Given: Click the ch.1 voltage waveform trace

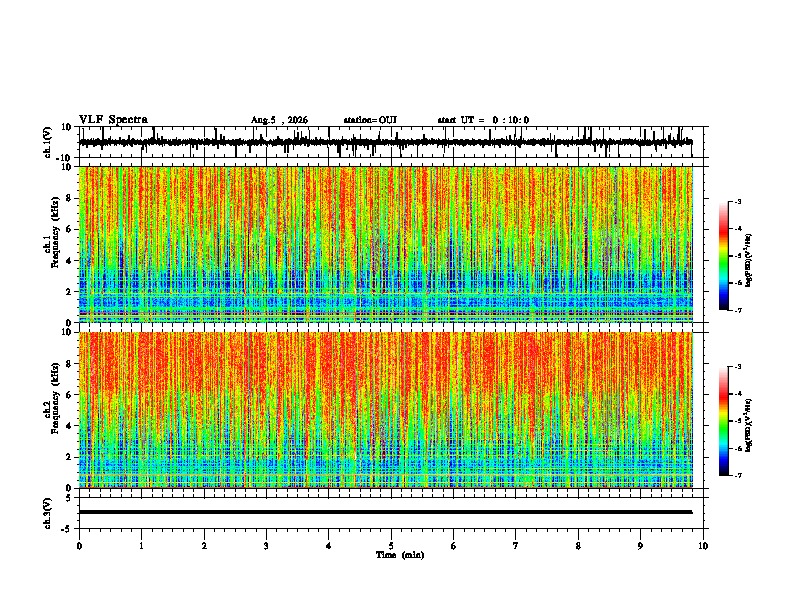Looking at the screenshot, I should coord(385,142).
